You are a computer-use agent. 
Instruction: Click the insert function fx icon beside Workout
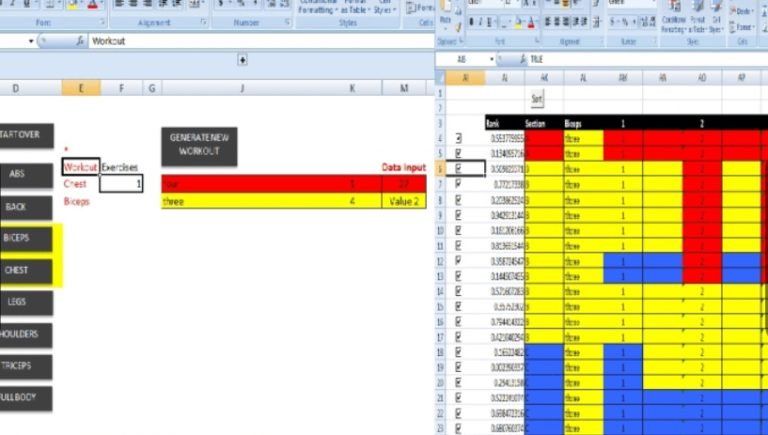79,42
